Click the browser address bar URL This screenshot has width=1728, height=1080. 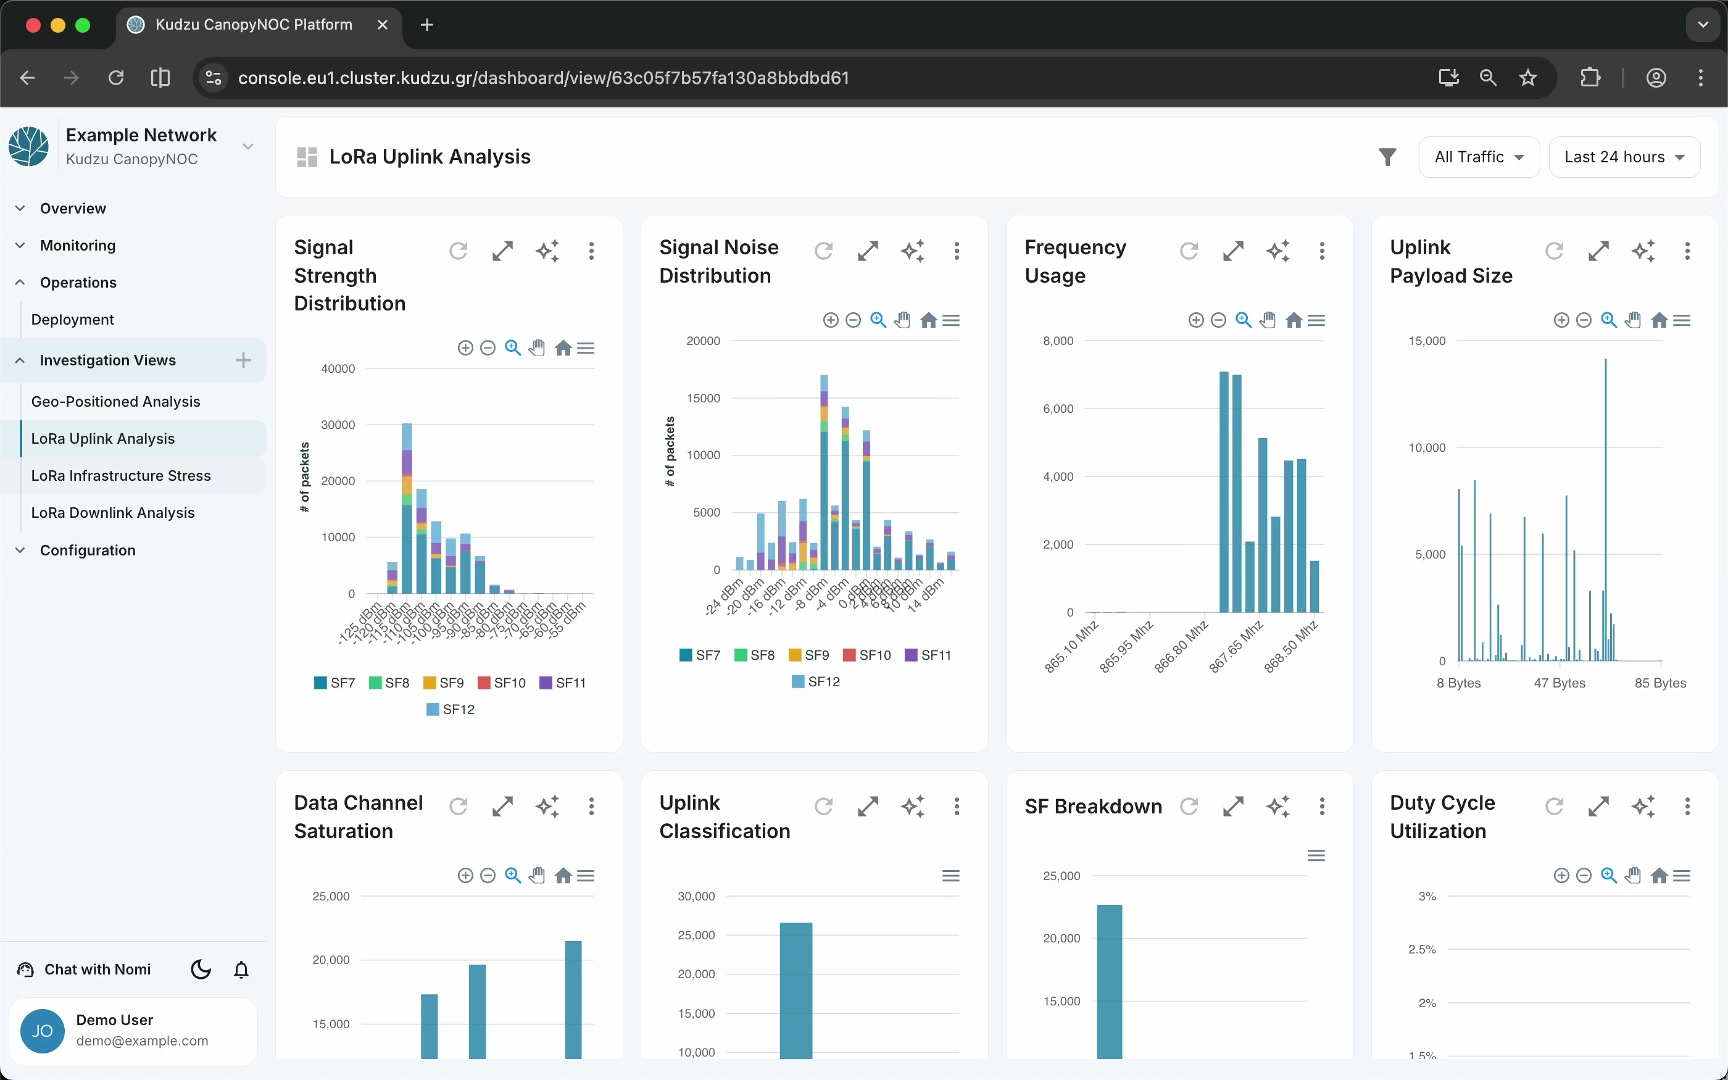tap(543, 78)
